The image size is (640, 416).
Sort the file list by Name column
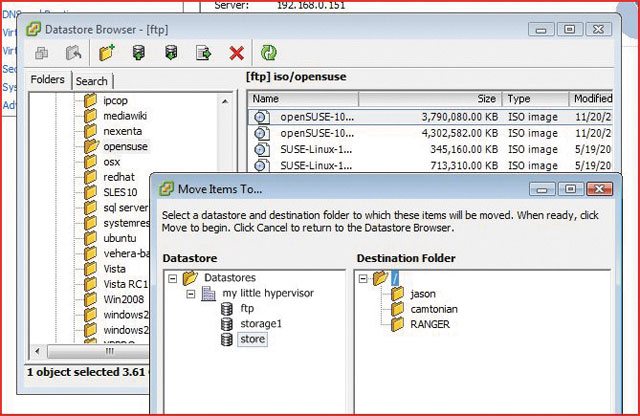click(303, 99)
